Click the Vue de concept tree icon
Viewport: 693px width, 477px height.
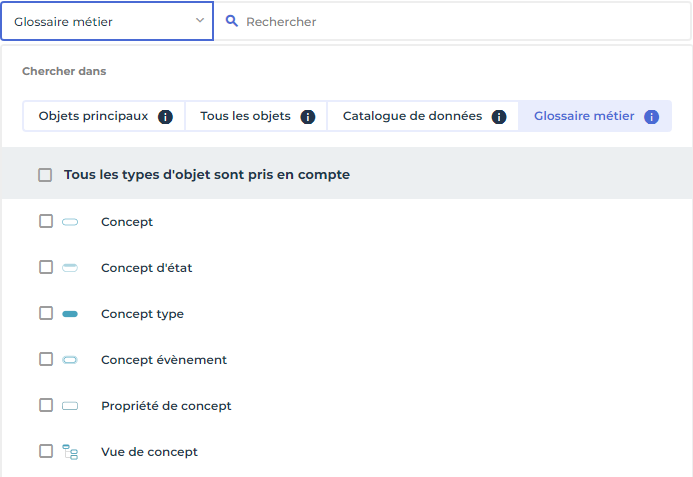70,452
